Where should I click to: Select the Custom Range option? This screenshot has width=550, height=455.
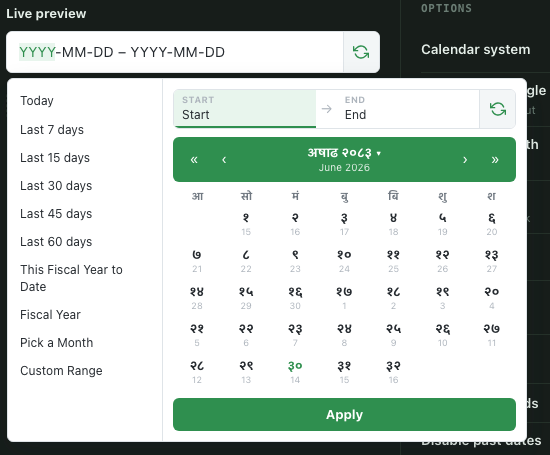61,371
